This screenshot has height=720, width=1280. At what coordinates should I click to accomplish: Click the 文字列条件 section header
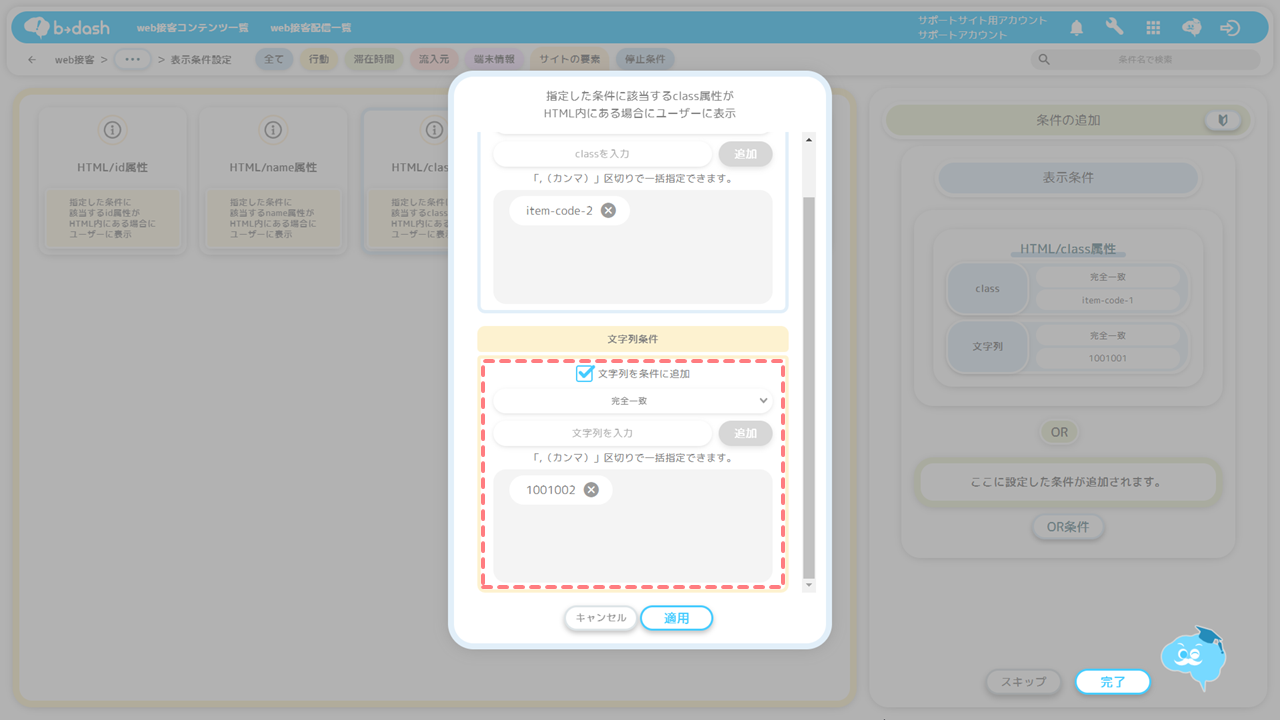click(x=632, y=340)
